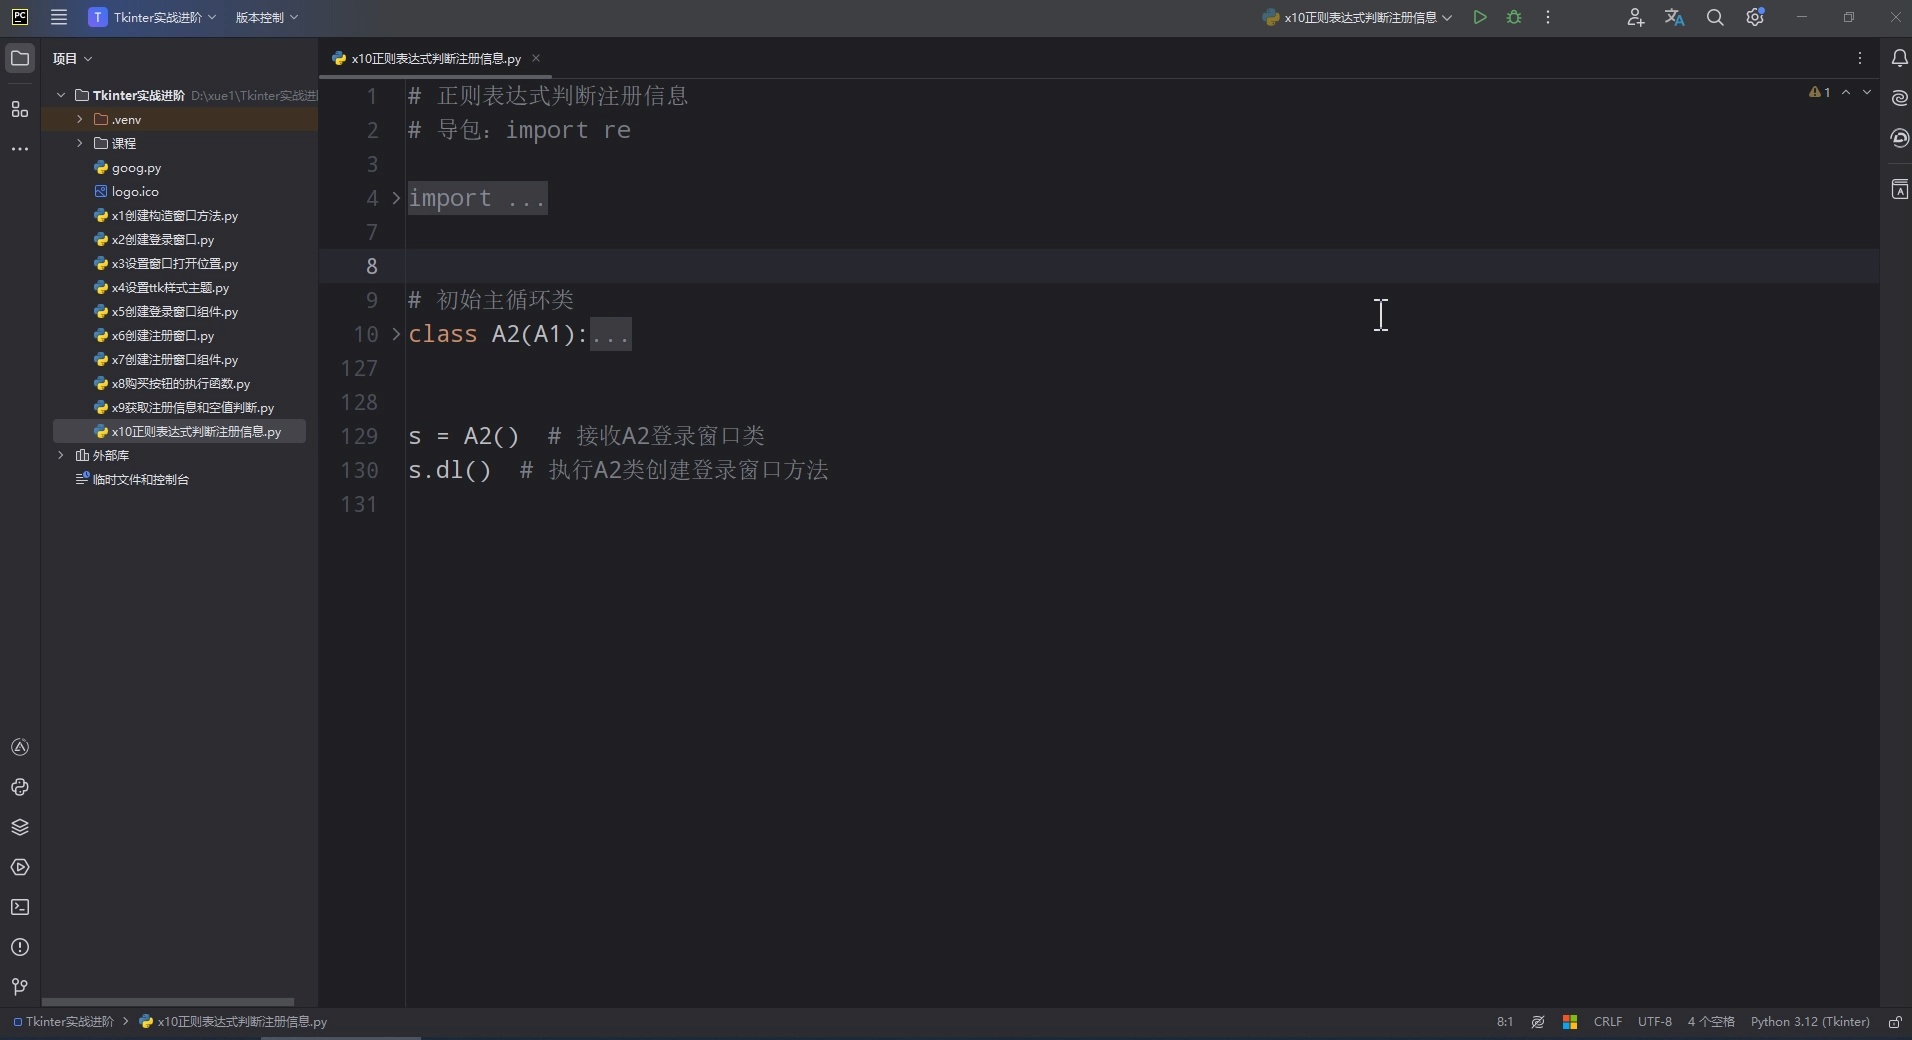
Task: Start a Code With Me session
Action: (x=1636, y=17)
